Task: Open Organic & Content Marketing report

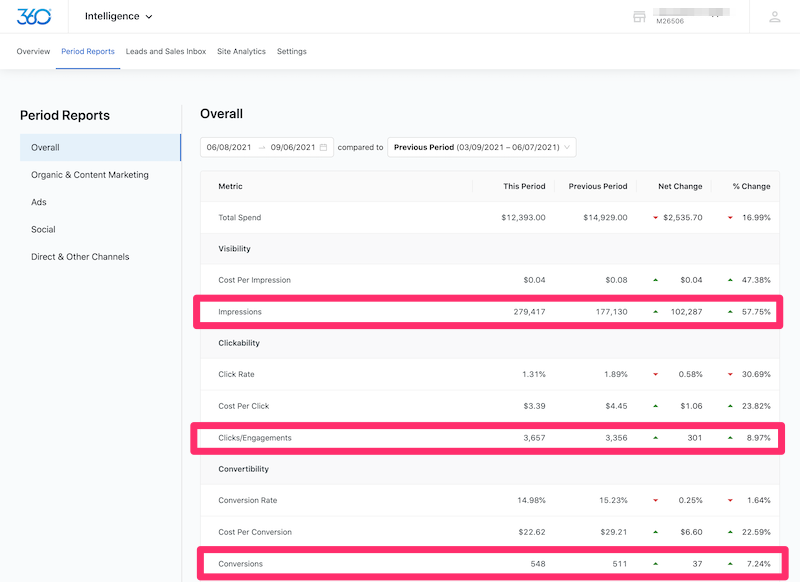Action: [x=90, y=175]
